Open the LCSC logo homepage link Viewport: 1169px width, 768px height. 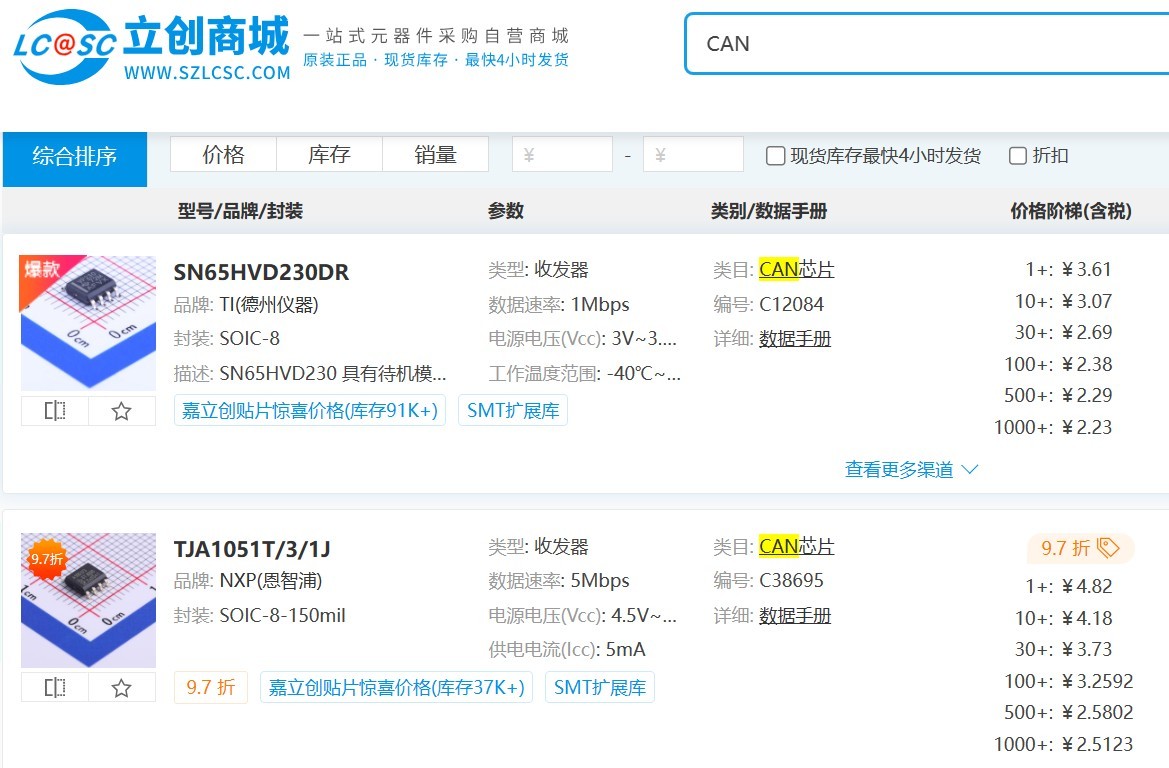click(x=151, y=48)
